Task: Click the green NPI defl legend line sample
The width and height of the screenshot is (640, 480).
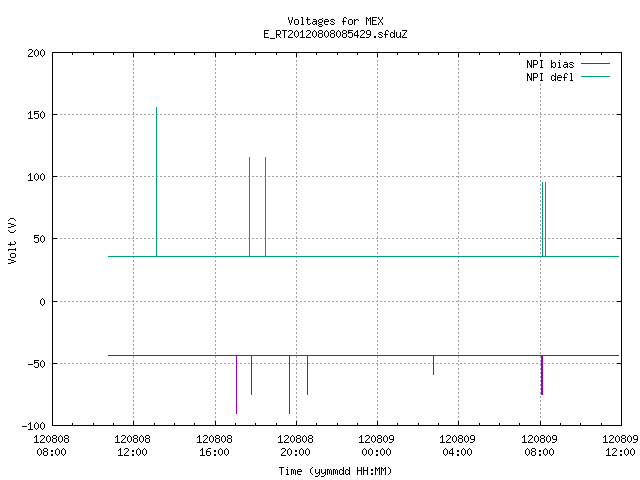Action: point(595,76)
